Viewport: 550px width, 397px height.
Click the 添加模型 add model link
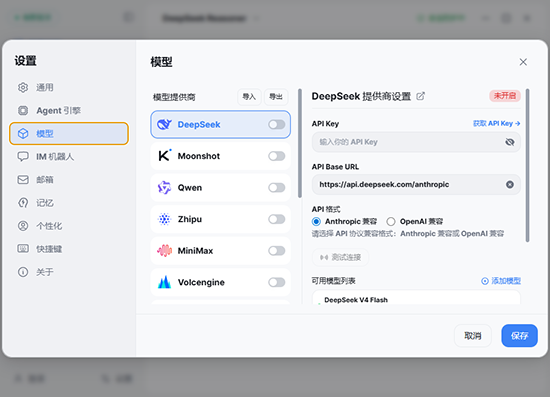tap(501, 281)
